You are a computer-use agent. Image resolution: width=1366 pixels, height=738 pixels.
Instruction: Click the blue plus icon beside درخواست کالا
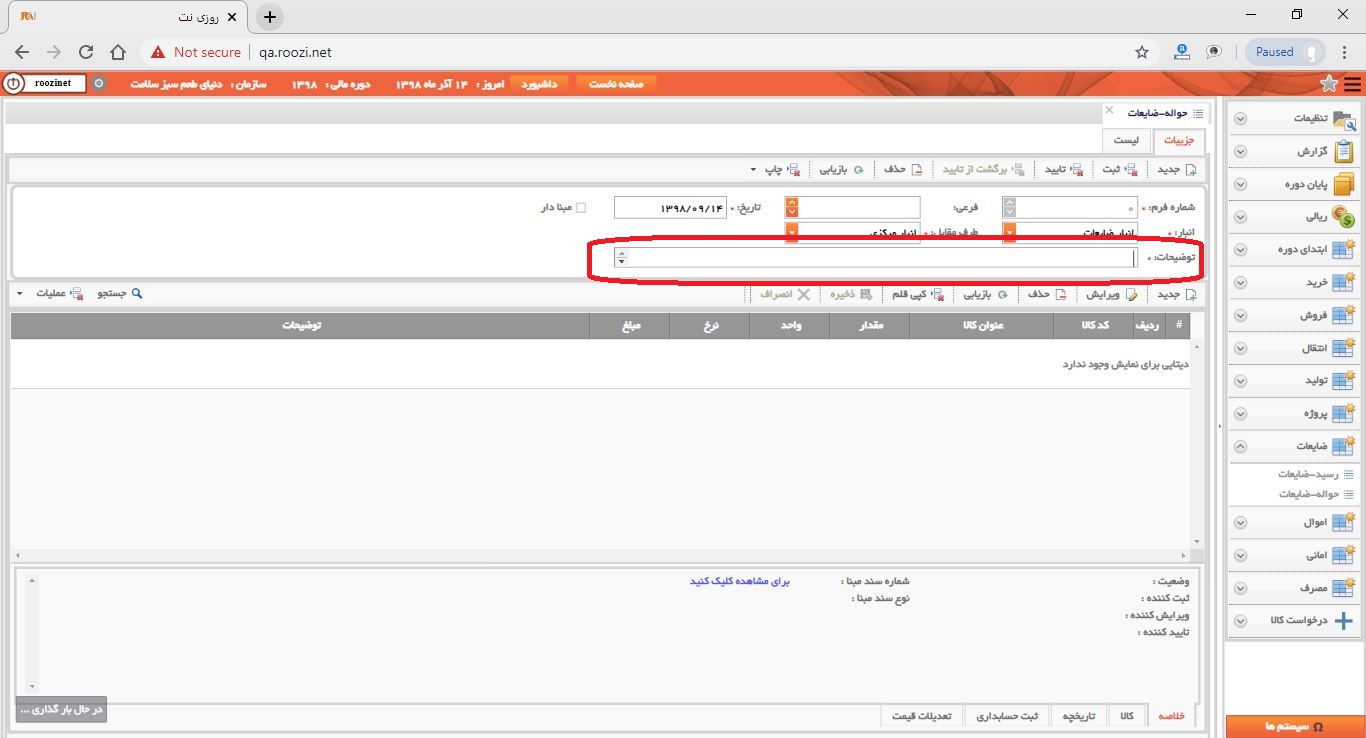pyautogui.click(x=1344, y=621)
